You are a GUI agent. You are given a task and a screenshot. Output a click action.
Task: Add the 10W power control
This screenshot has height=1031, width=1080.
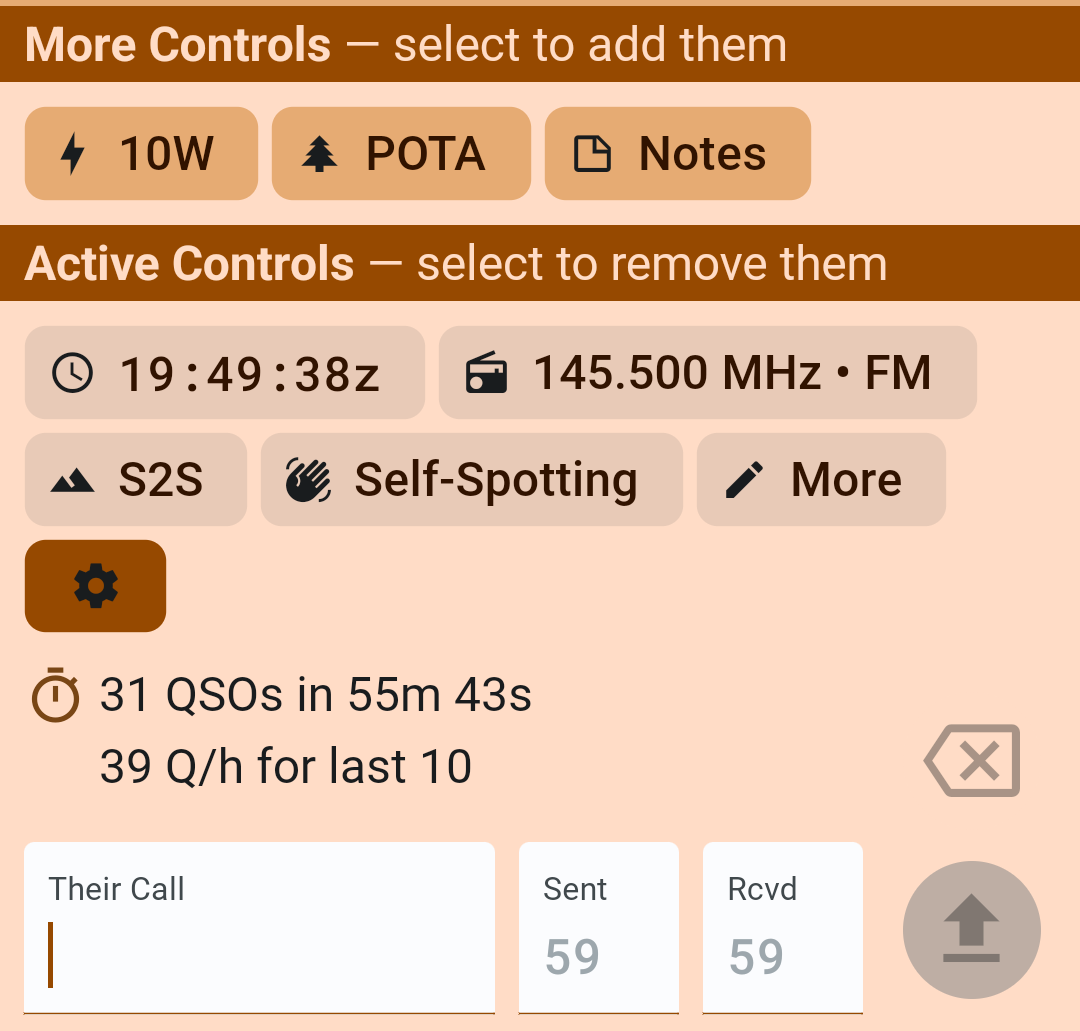point(141,154)
